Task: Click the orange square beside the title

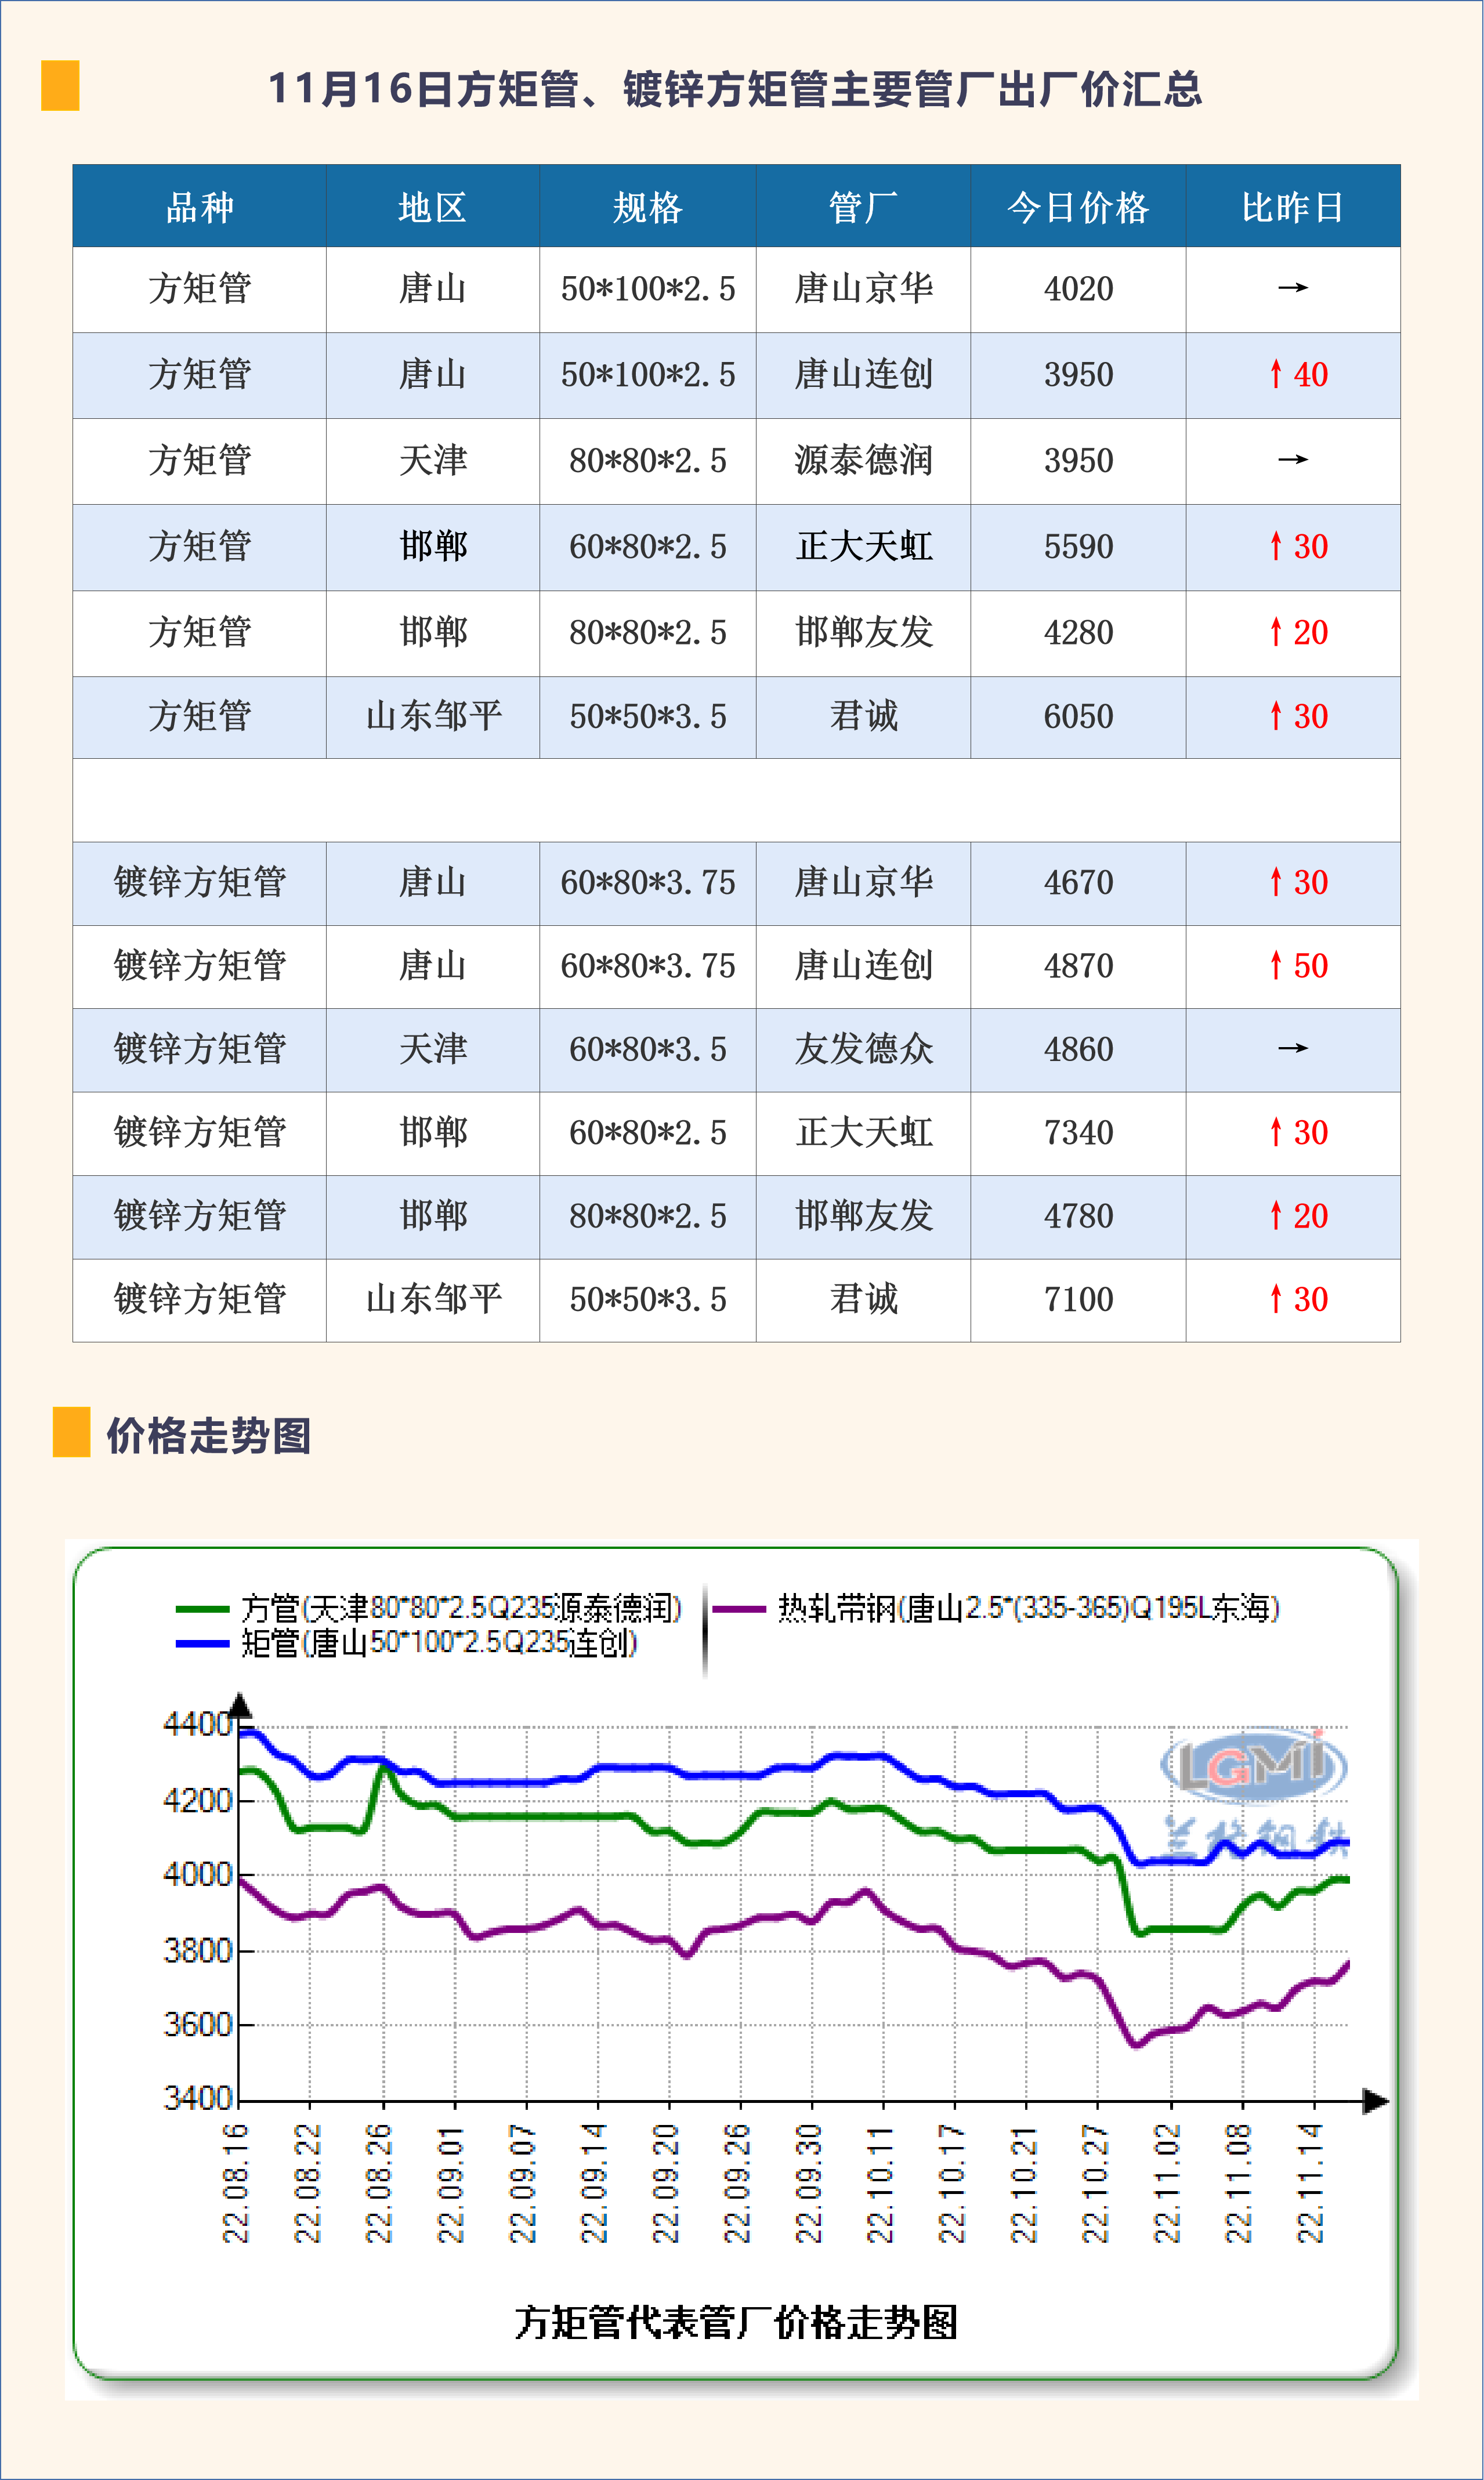Action: 60,86
